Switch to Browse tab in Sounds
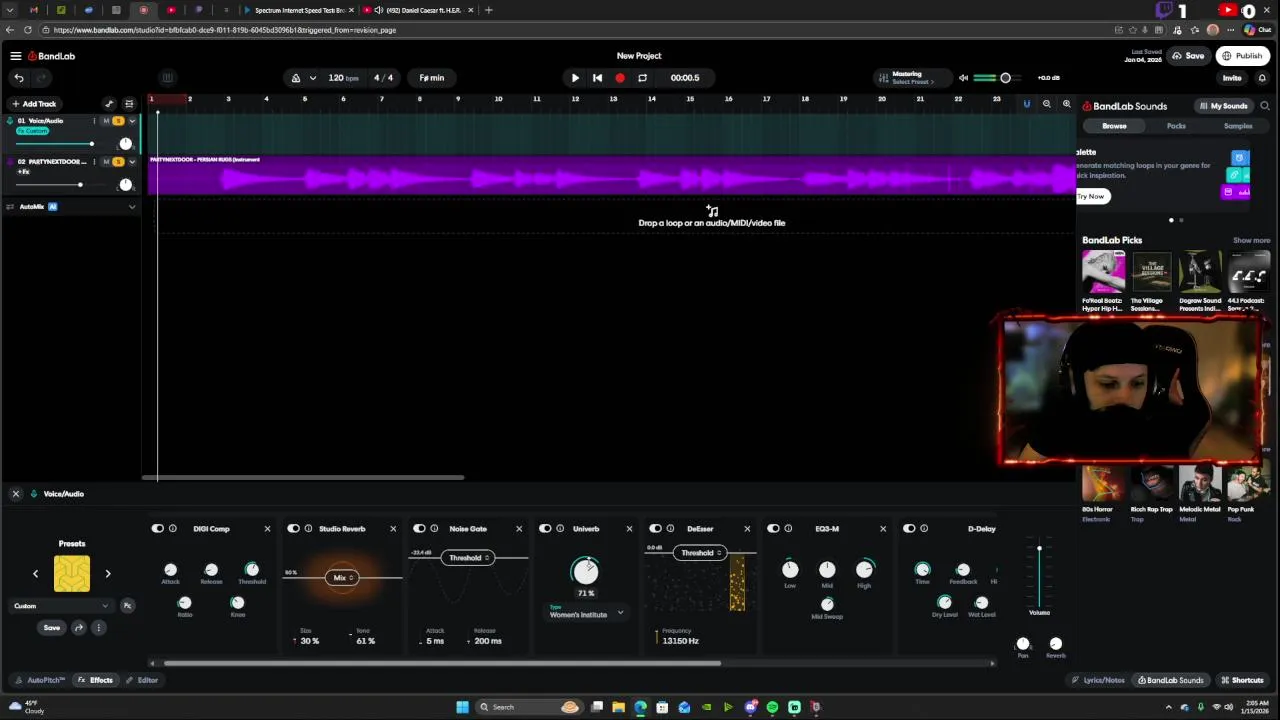 (x=1114, y=126)
